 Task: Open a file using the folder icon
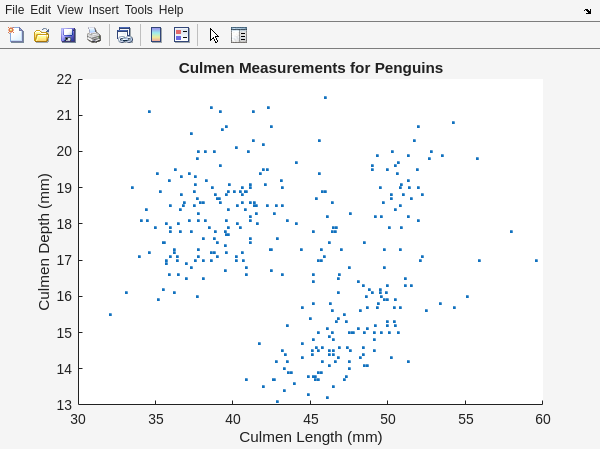(x=42, y=35)
